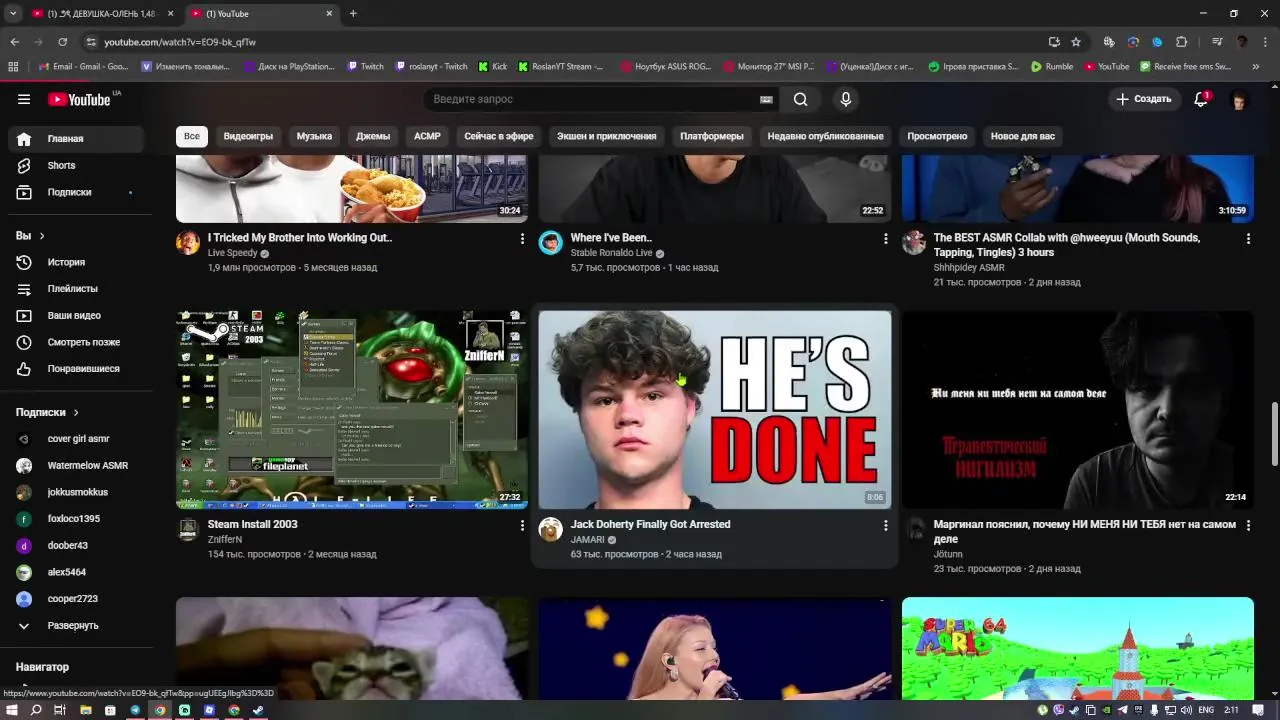Click the YouTube logo

coord(80,99)
